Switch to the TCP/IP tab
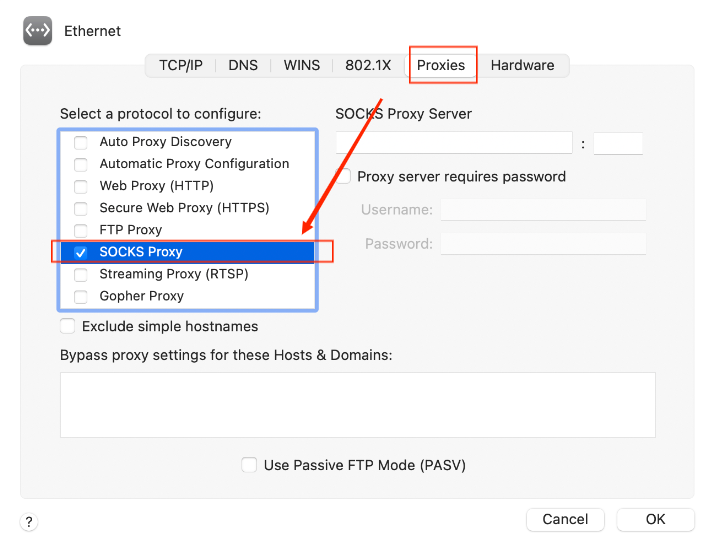Screen dimensions: 706x544 (180, 65)
